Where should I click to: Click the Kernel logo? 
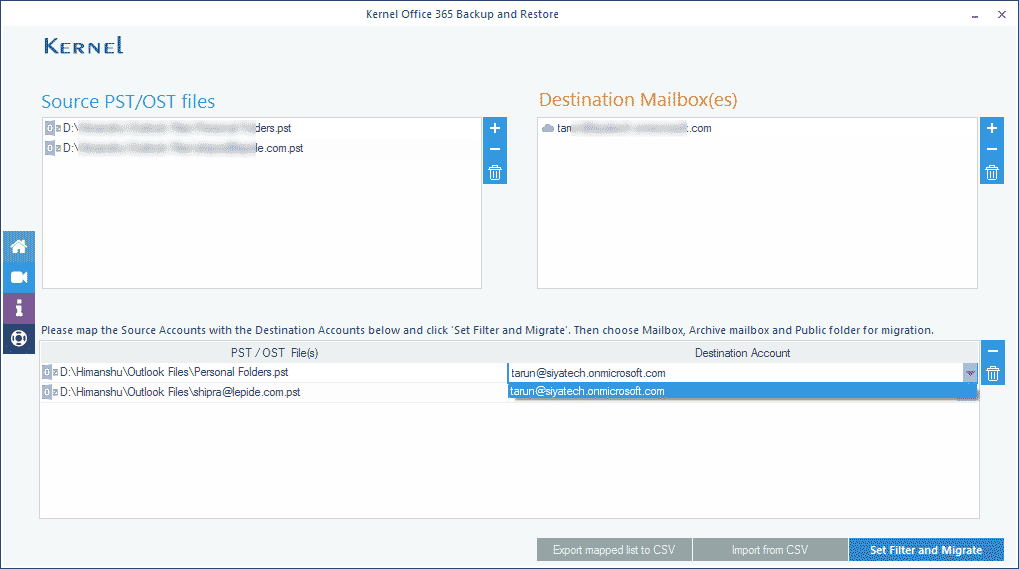point(84,45)
